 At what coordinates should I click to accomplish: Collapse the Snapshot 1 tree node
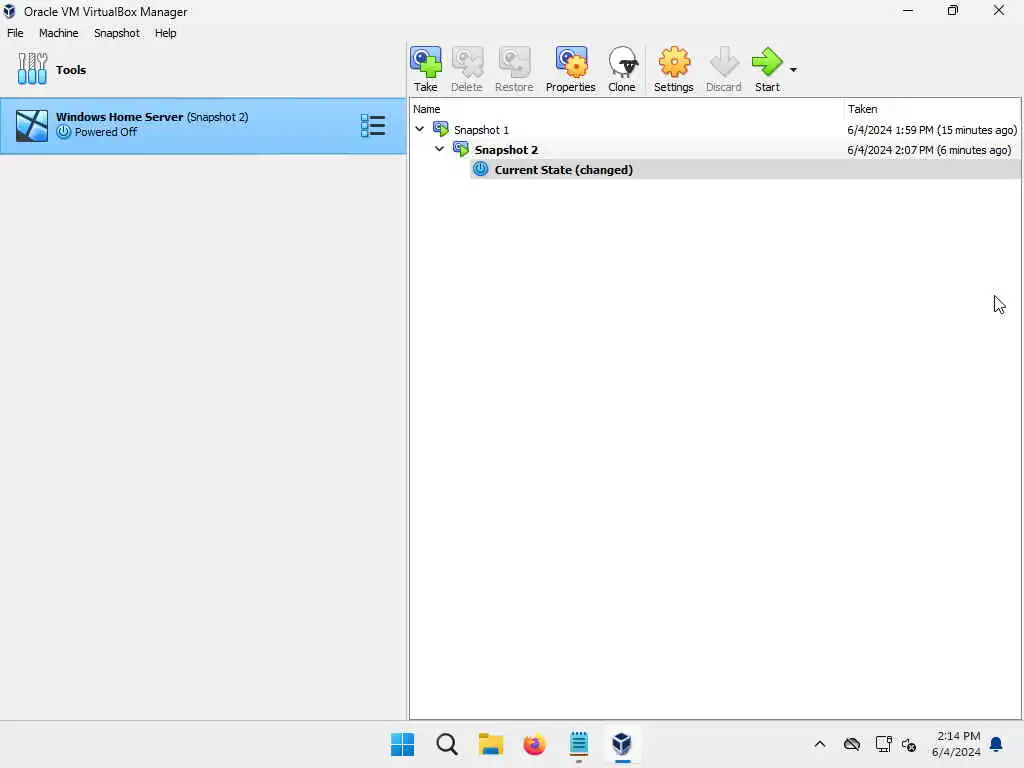(419, 129)
